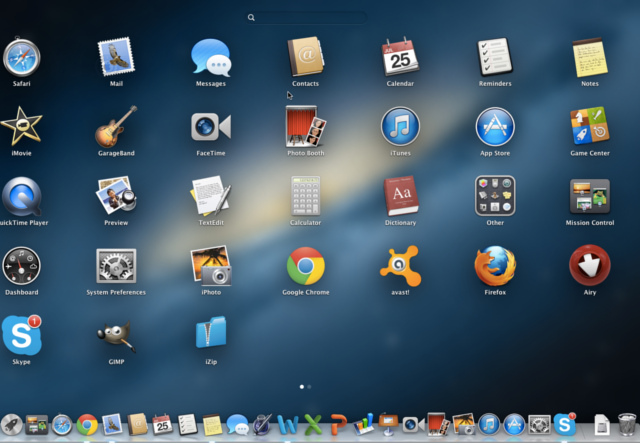Open the Preview app

tap(116, 195)
